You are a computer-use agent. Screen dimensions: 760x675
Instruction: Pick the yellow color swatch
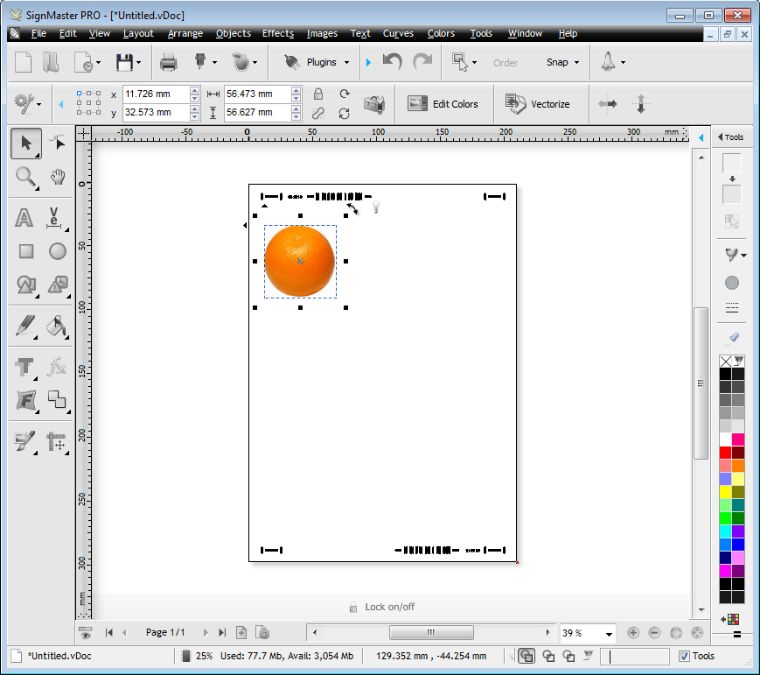point(726,492)
